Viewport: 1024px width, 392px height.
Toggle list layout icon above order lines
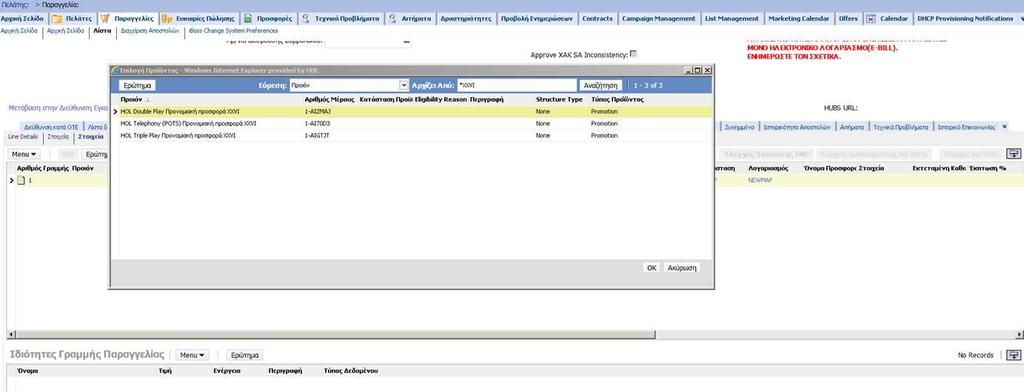click(x=1013, y=154)
